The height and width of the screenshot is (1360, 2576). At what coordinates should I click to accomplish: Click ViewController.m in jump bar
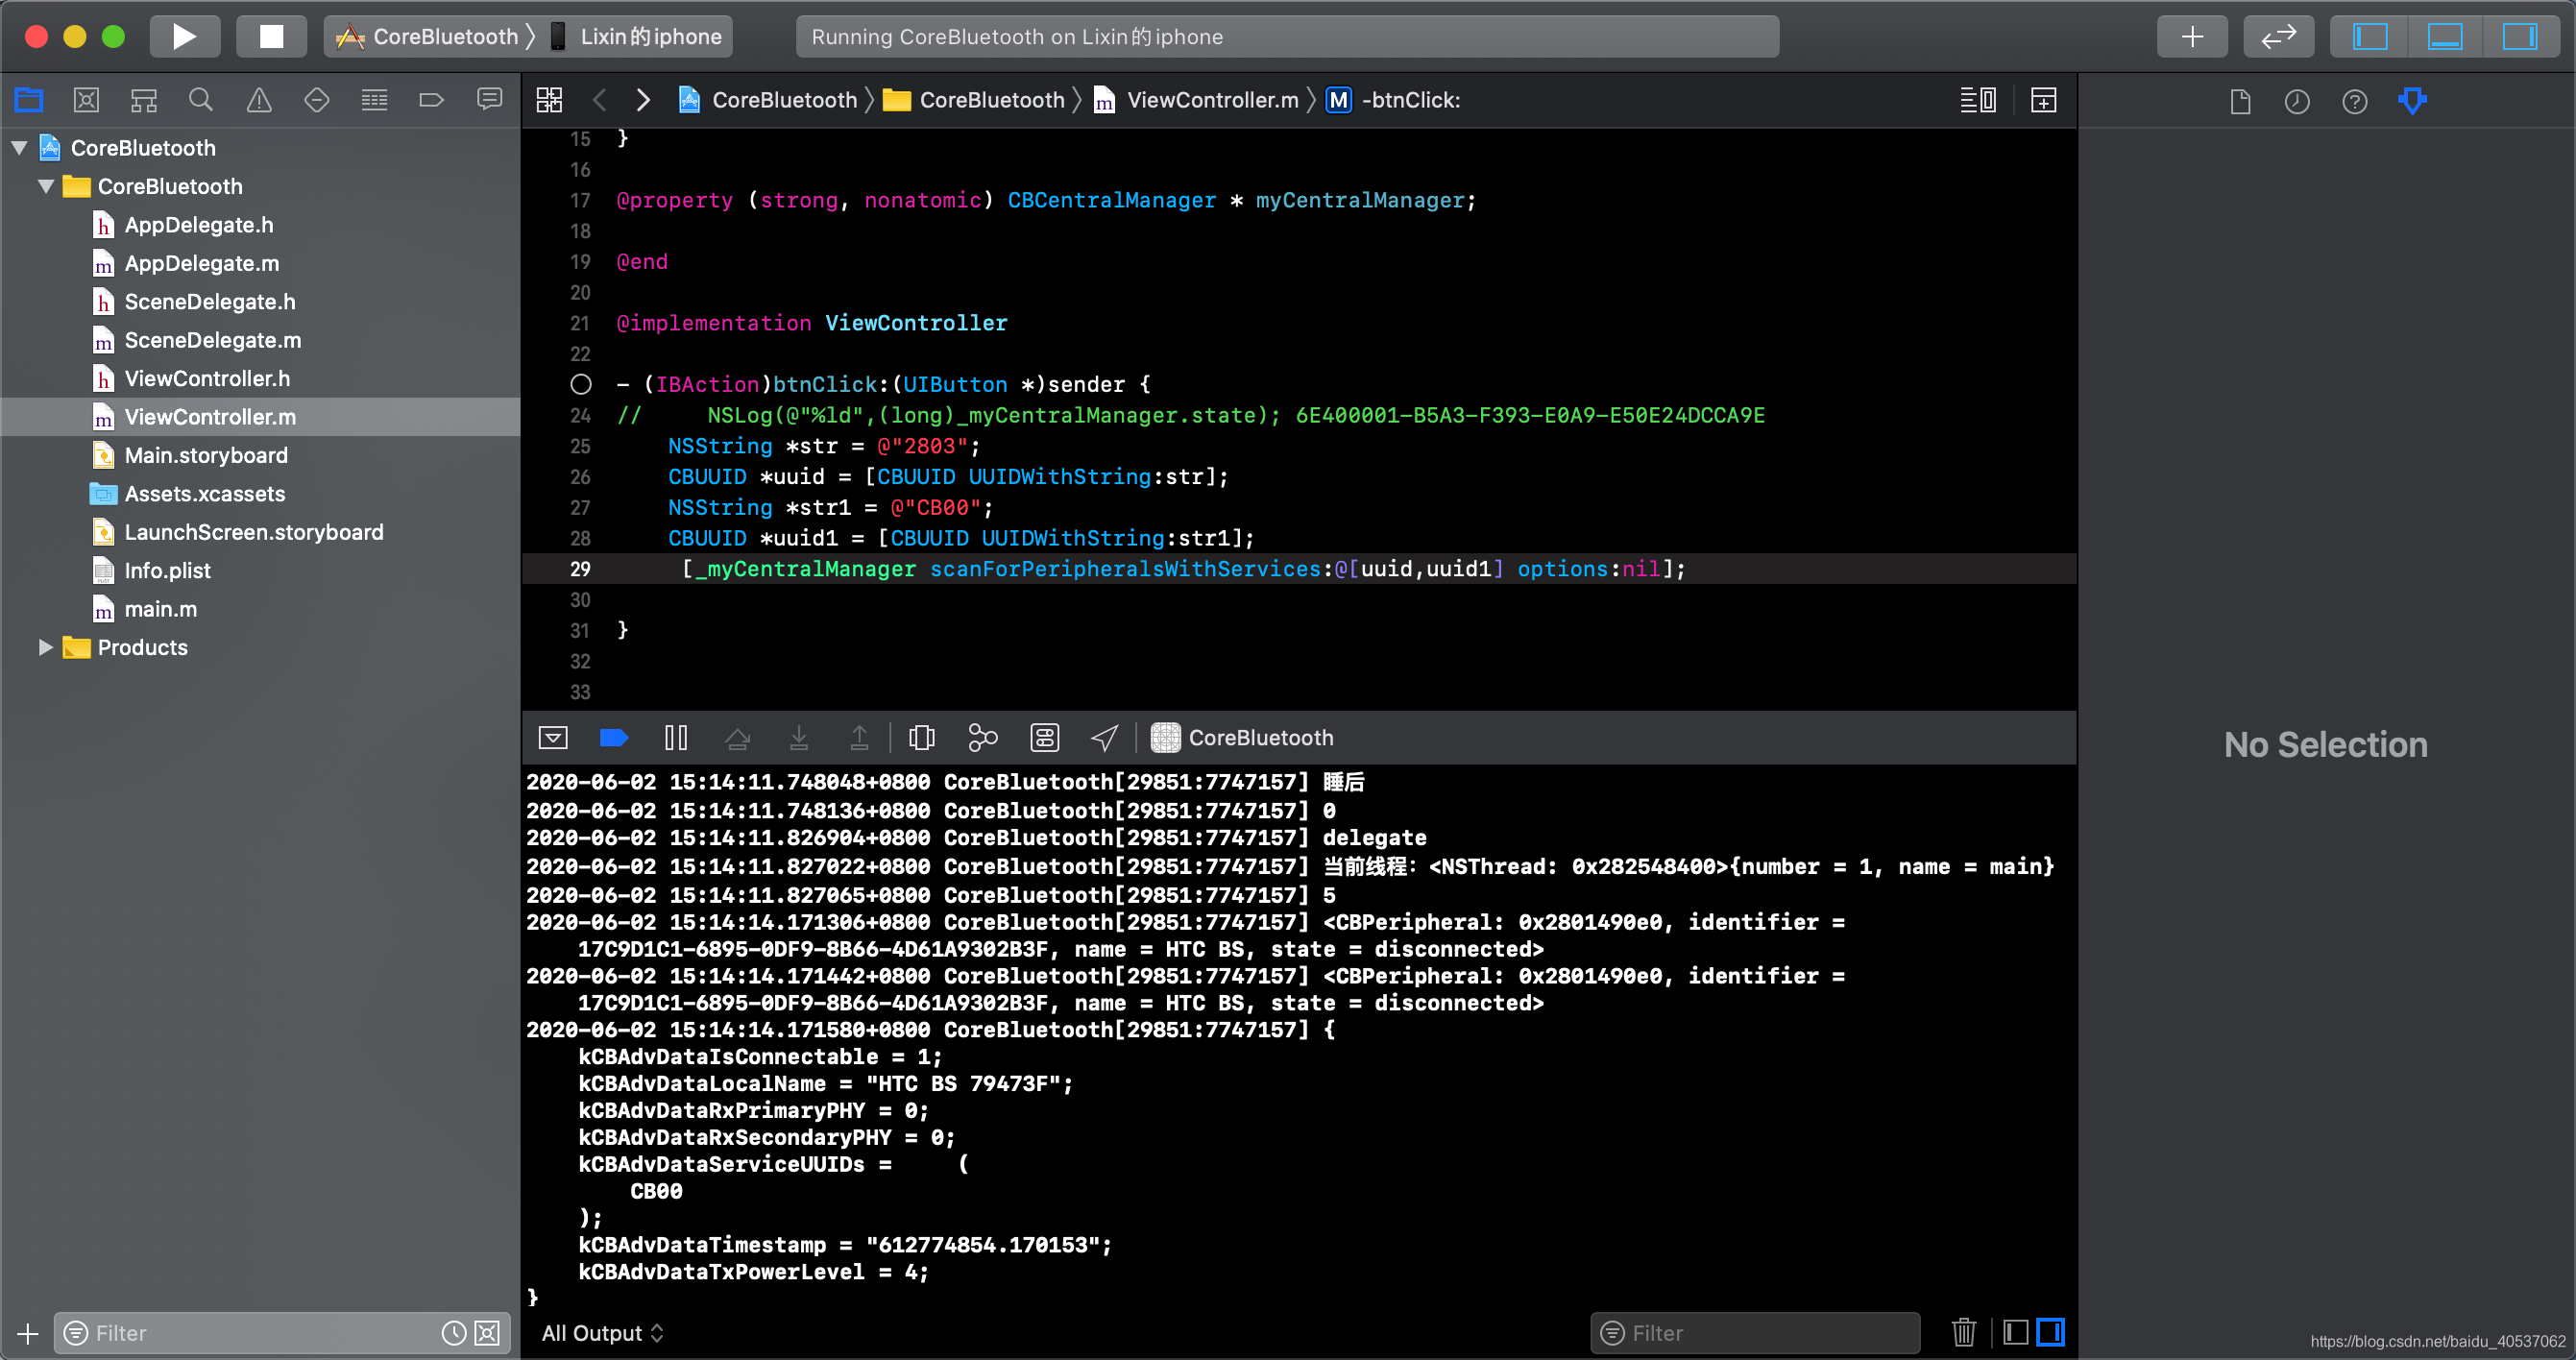click(1196, 100)
